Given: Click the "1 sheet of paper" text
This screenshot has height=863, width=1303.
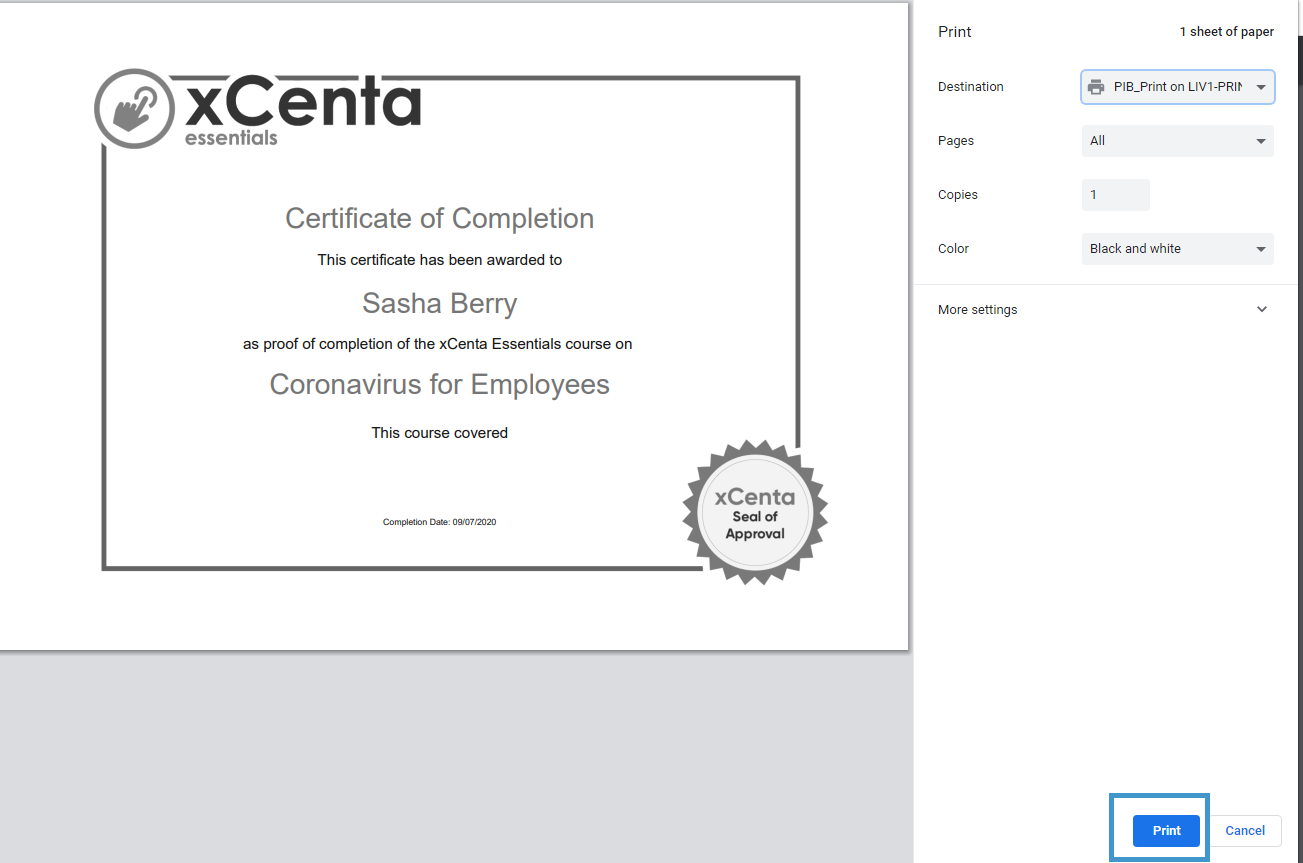Looking at the screenshot, I should point(1227,32).
